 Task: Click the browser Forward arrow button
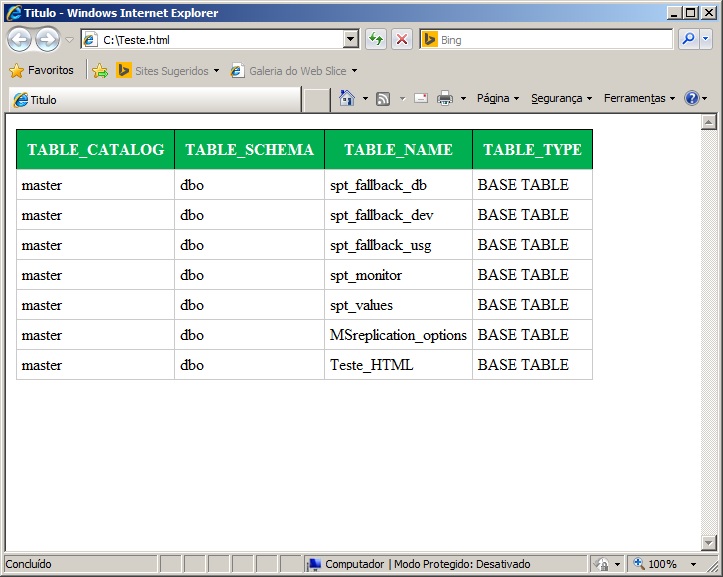coord(47,40)
